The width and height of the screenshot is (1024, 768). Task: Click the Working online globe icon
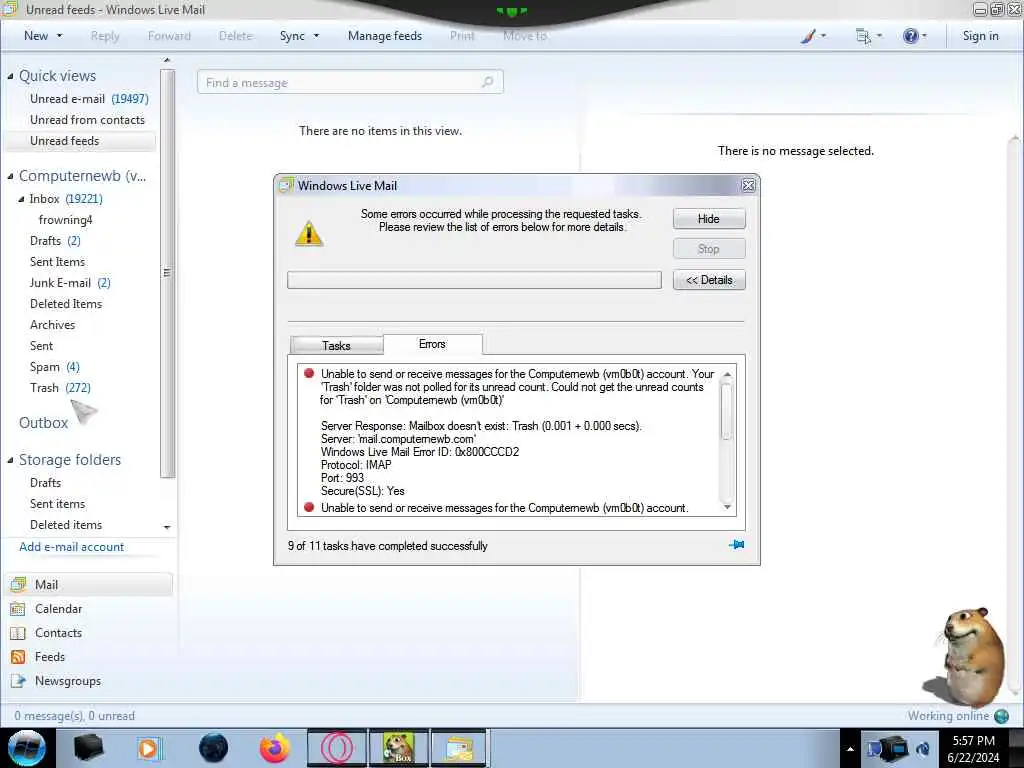(x=1001, y=716)
